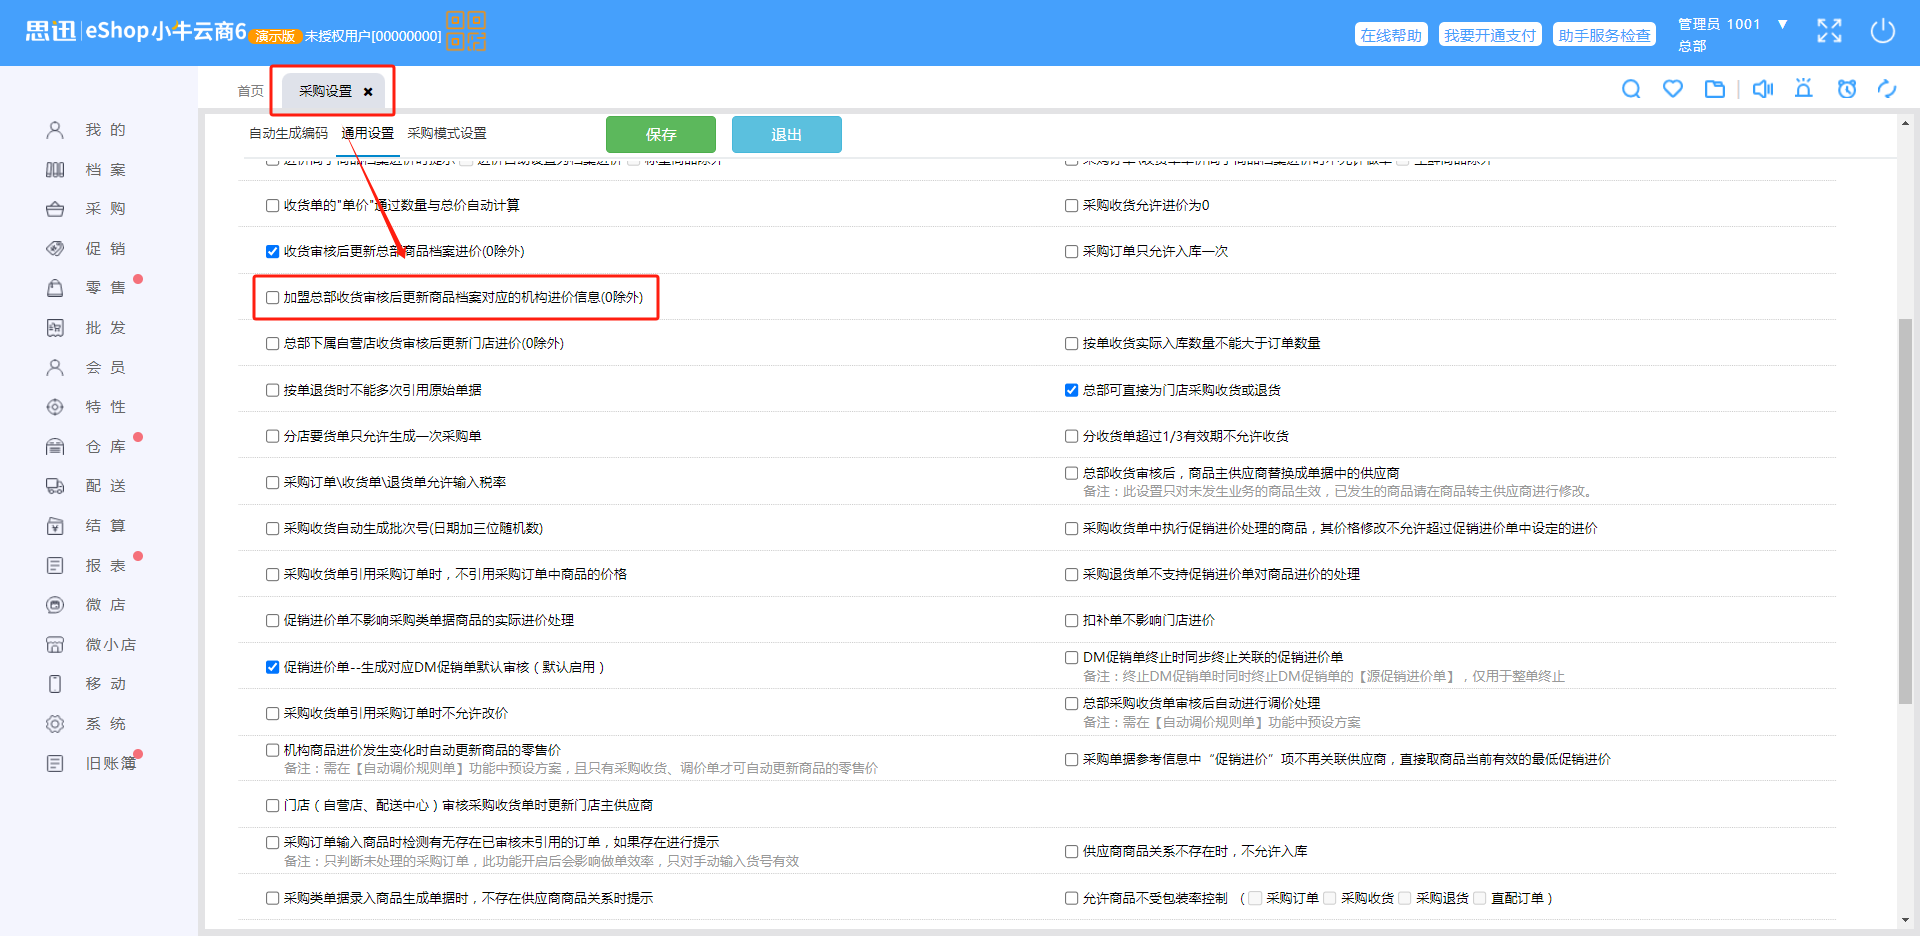This screenshot has width=1920, height=936.
Task: Expand the 管理员 1001 user dropdown
Action: point(1782,24)
